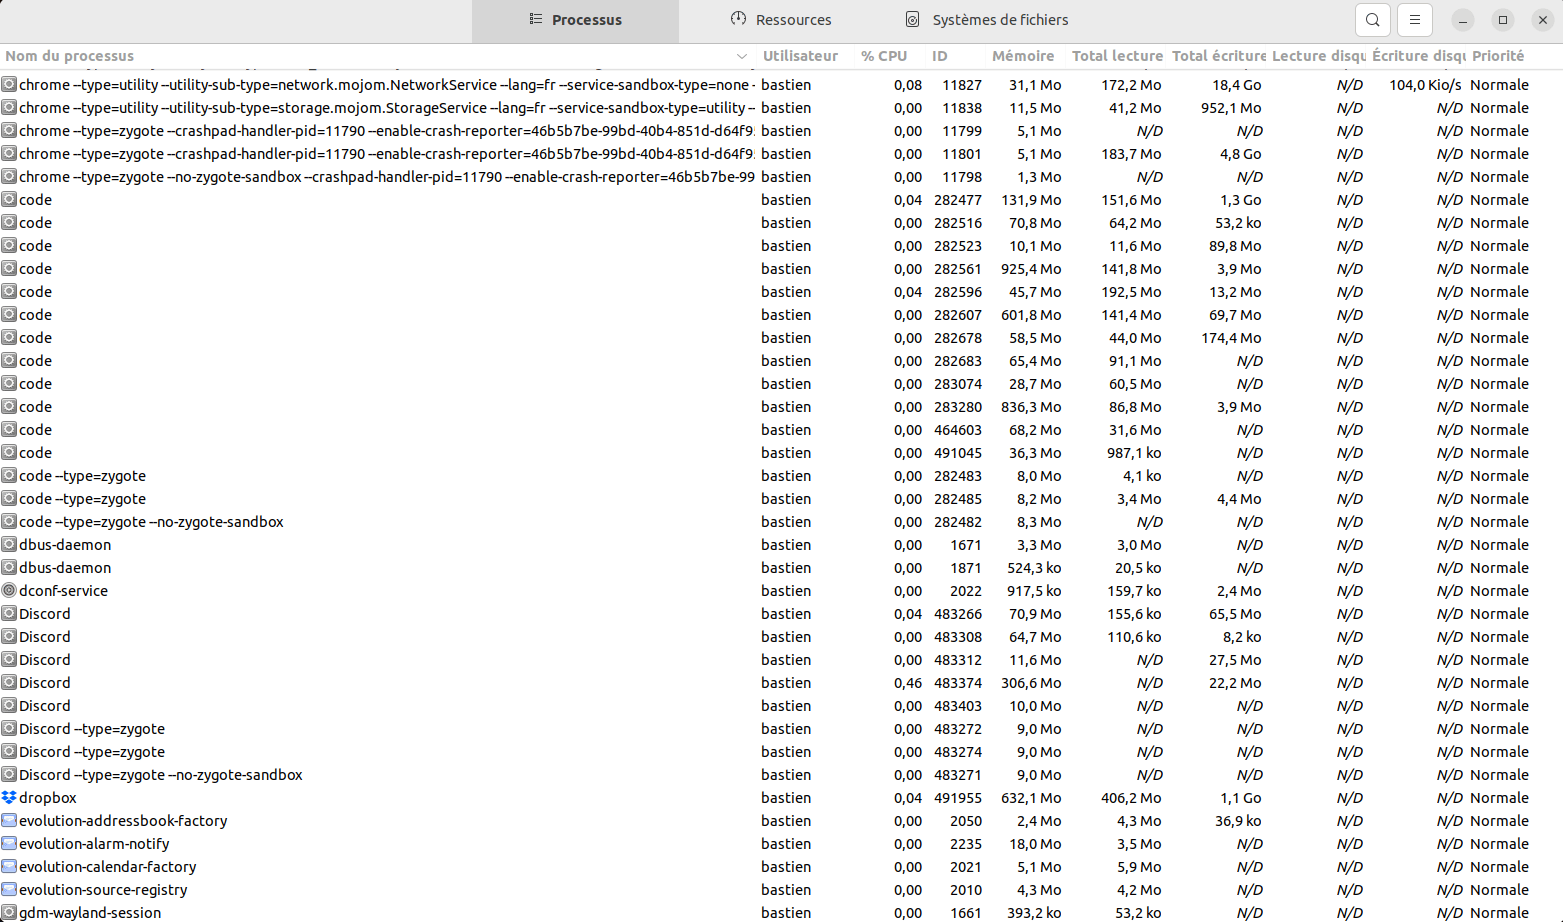This screenshot has width=1563, height=922.
Task: Select the first dbus-daemon process row
Action: coord(400,545)
